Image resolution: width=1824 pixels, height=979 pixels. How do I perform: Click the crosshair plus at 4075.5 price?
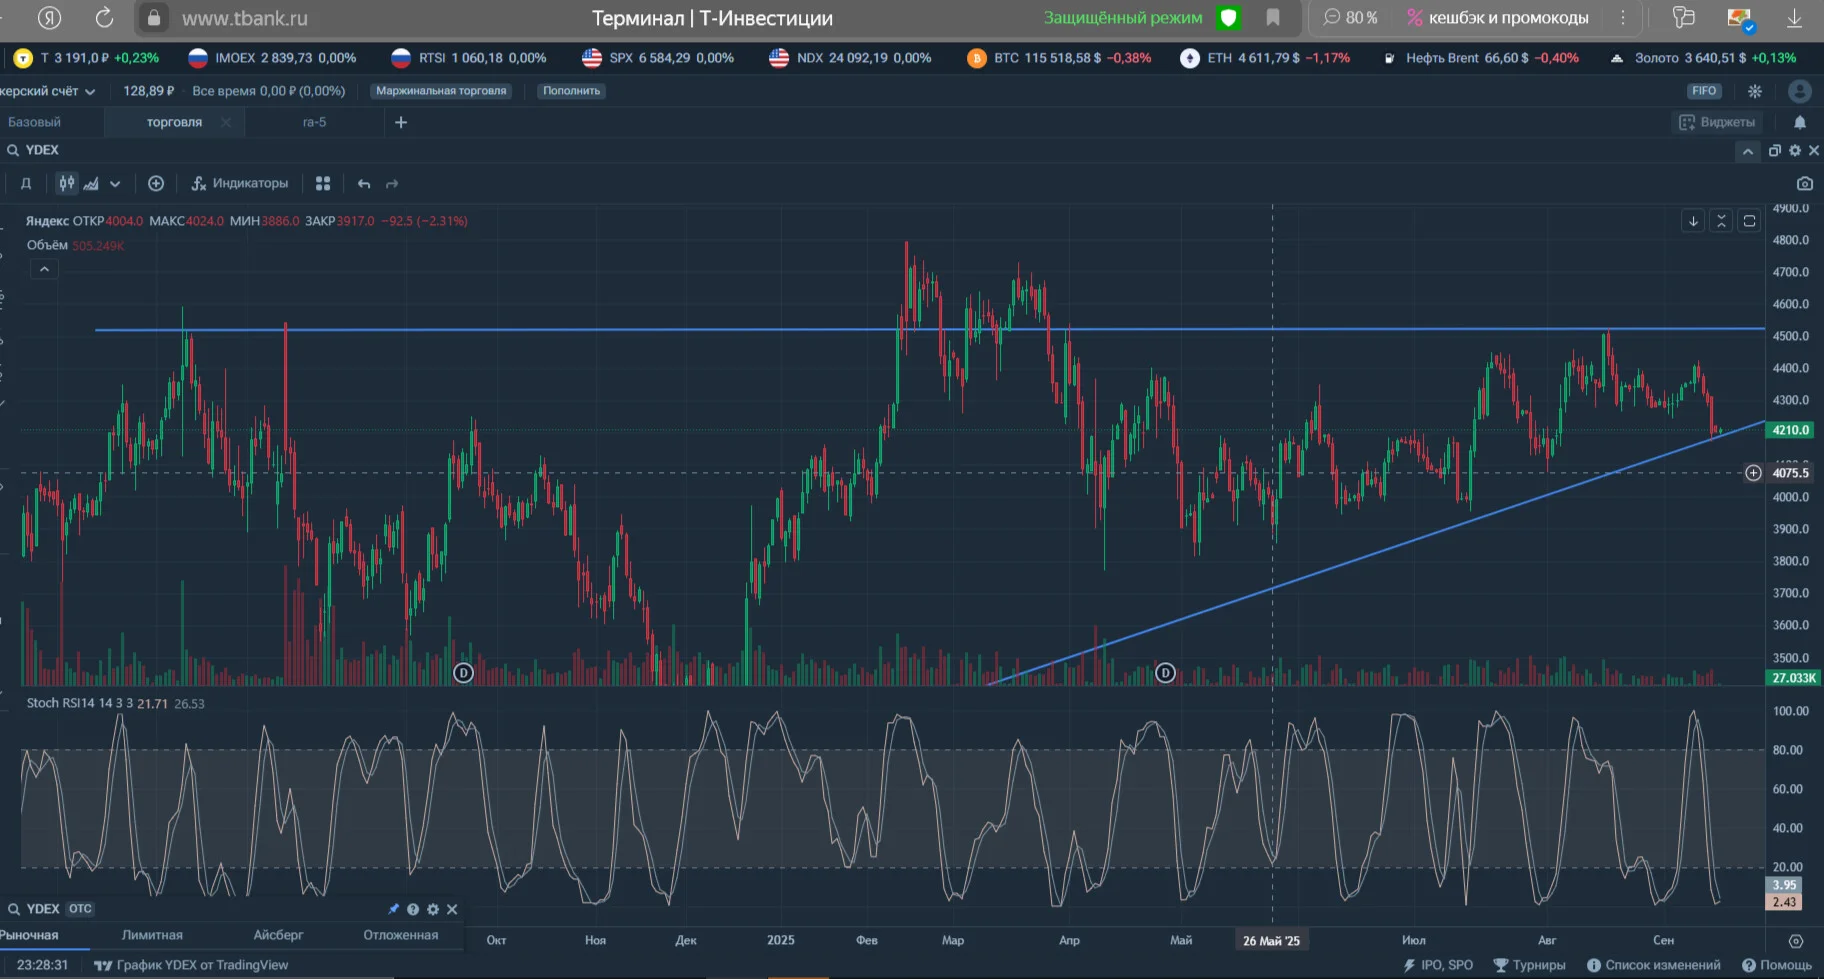[1753, 473]
